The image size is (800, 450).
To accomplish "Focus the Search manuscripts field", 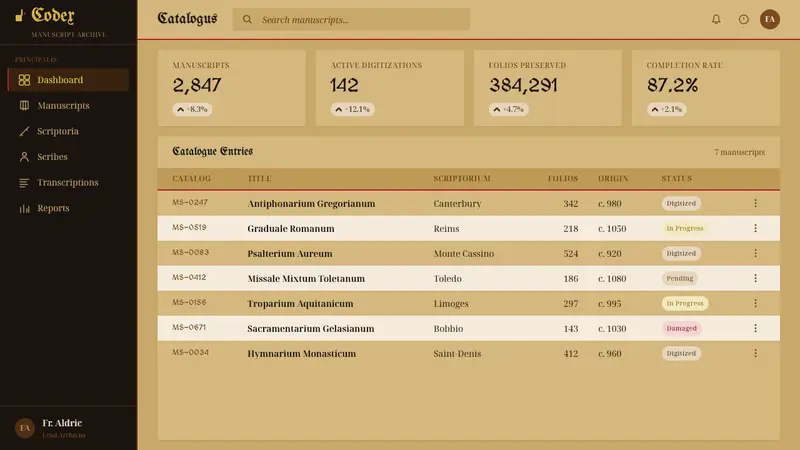I will (x=351, y=19).
